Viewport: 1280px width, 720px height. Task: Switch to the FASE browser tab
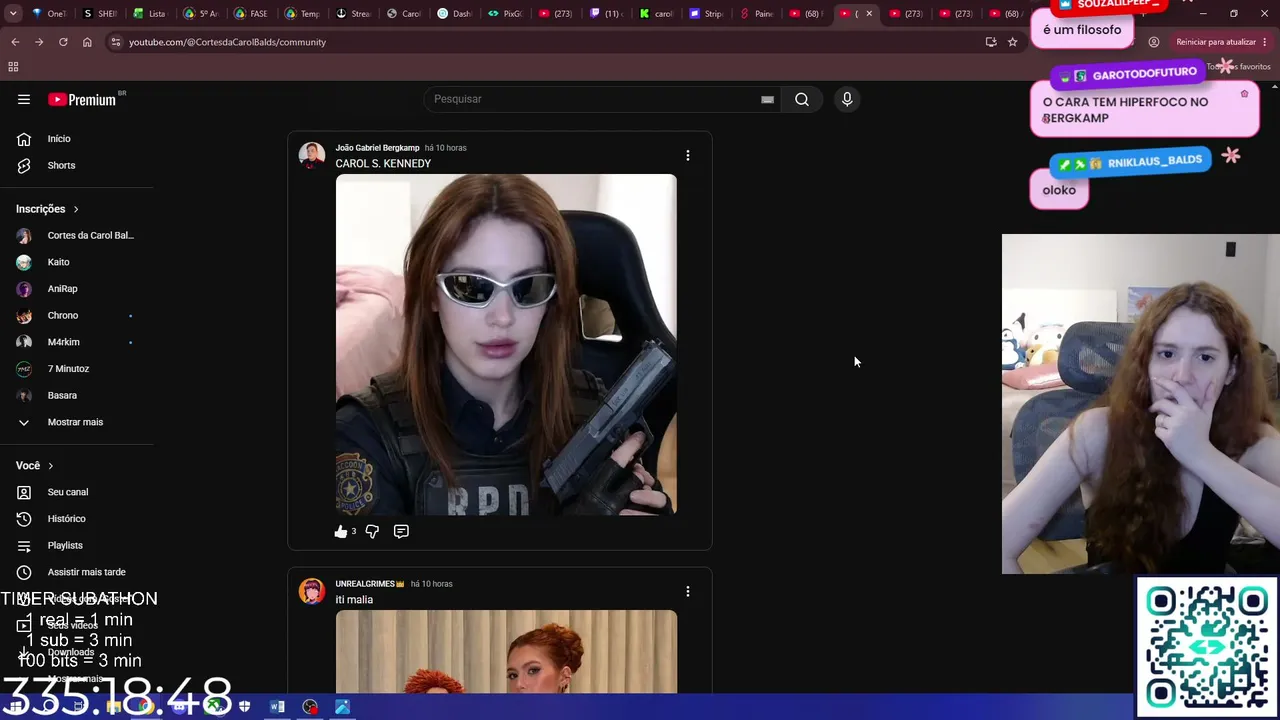254,14
